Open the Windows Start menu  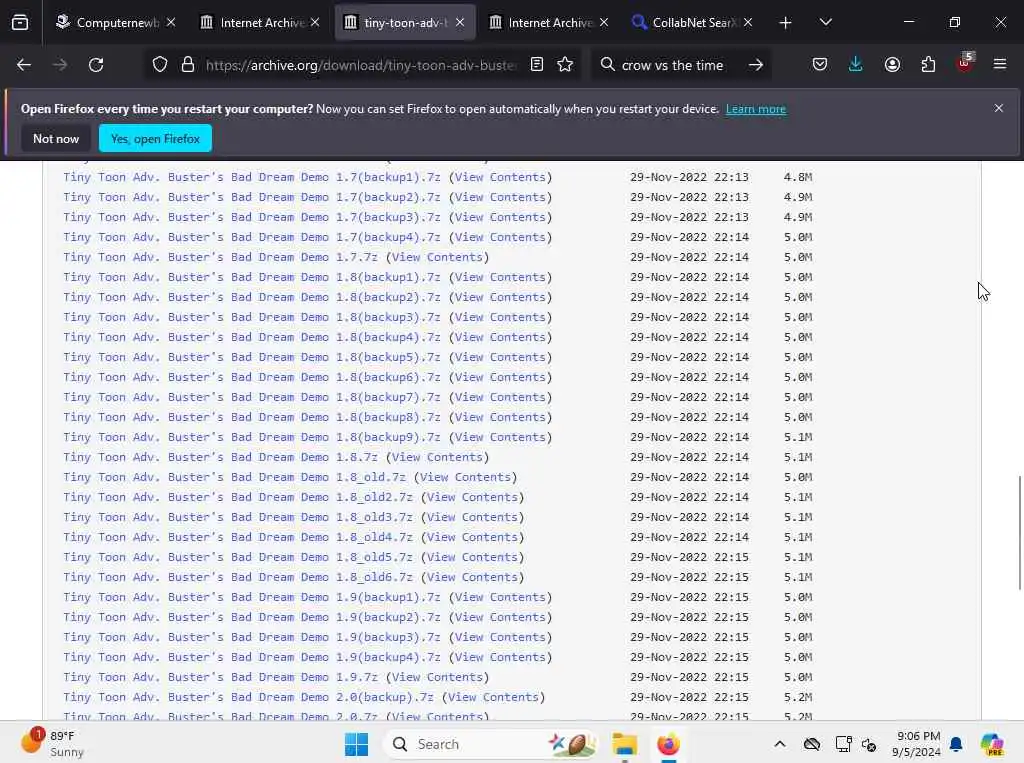[357, 744]
